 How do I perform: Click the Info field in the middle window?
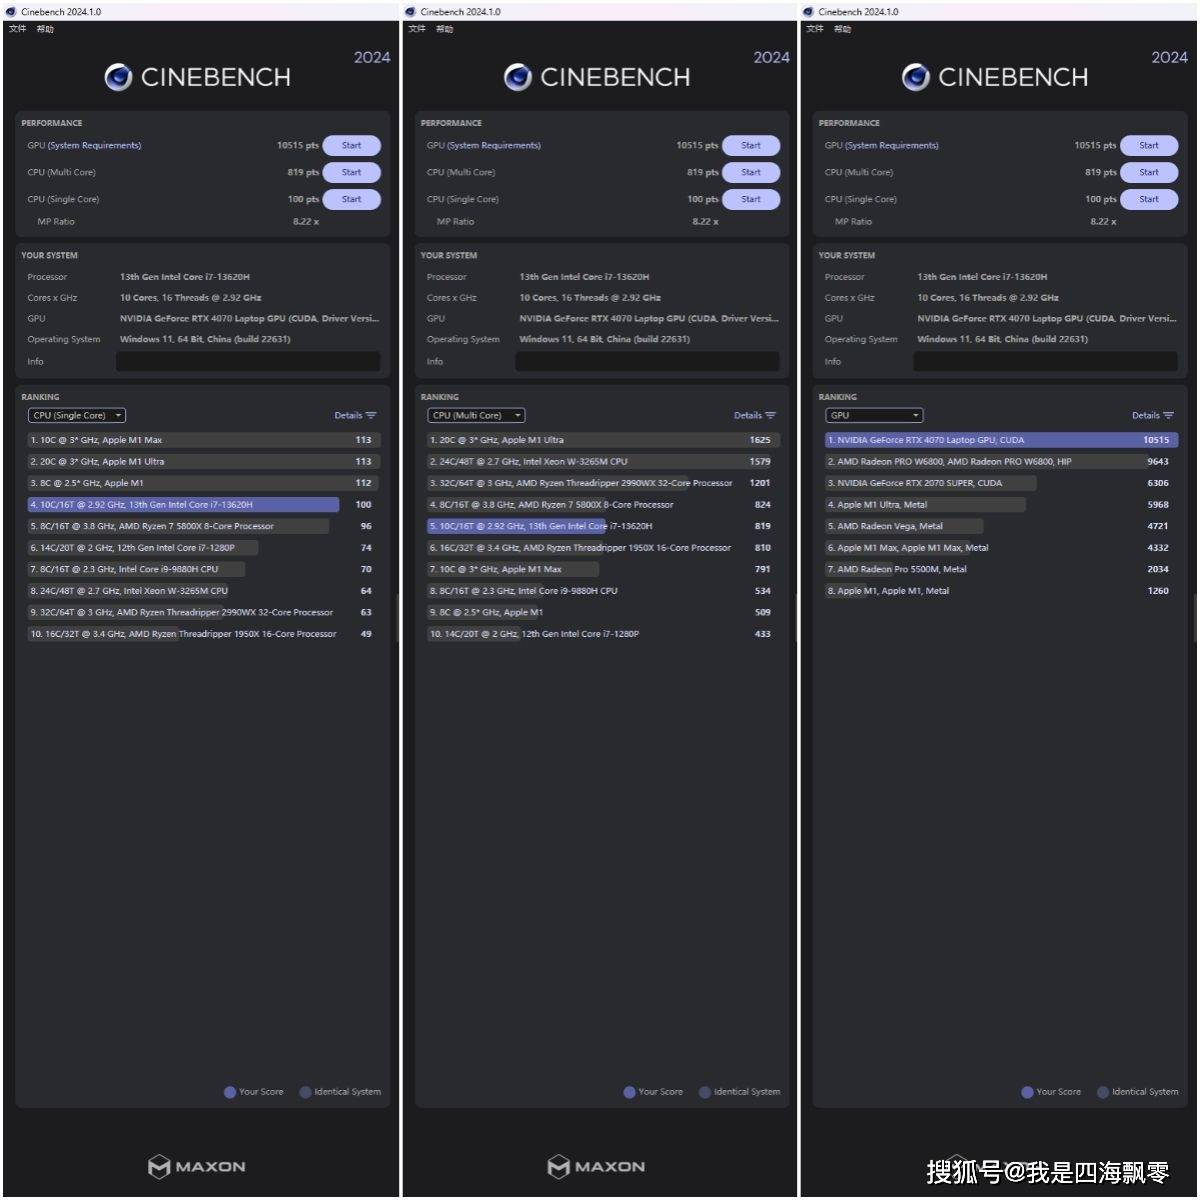(x=647, y=362)
